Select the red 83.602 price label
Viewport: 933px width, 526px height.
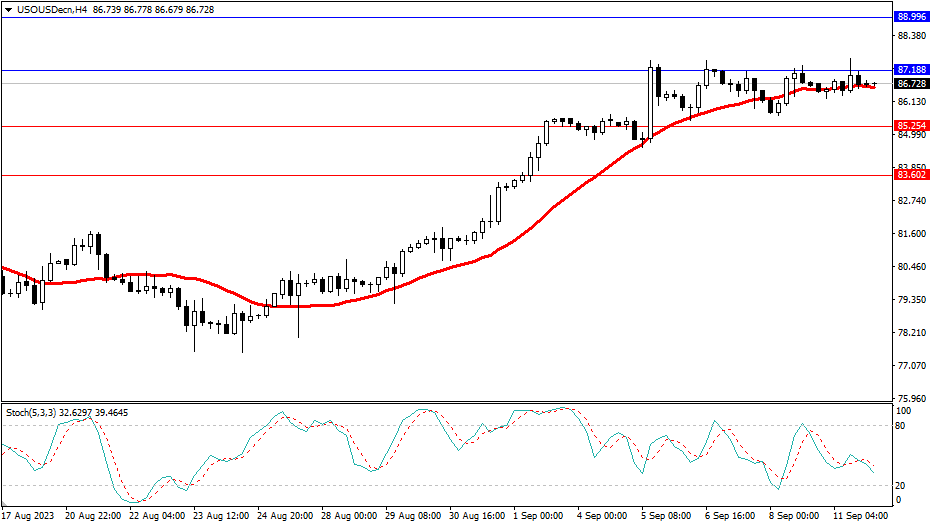pos(911,175)
